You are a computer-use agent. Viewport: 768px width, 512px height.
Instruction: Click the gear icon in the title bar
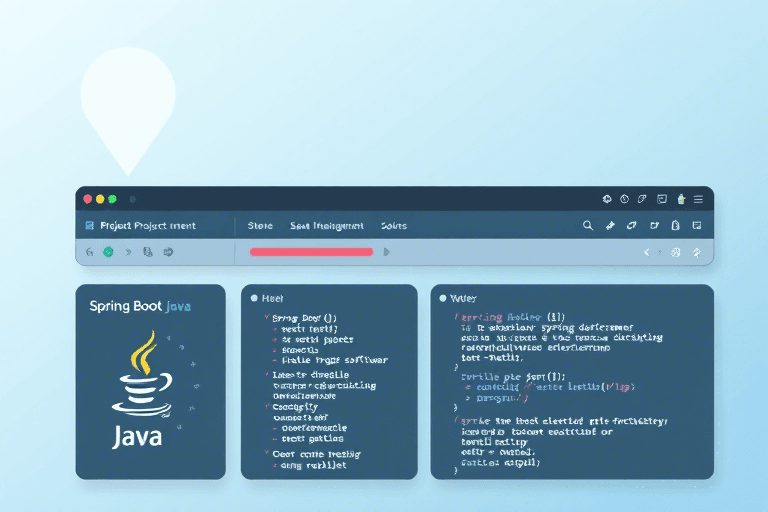[x=606, y=199]
